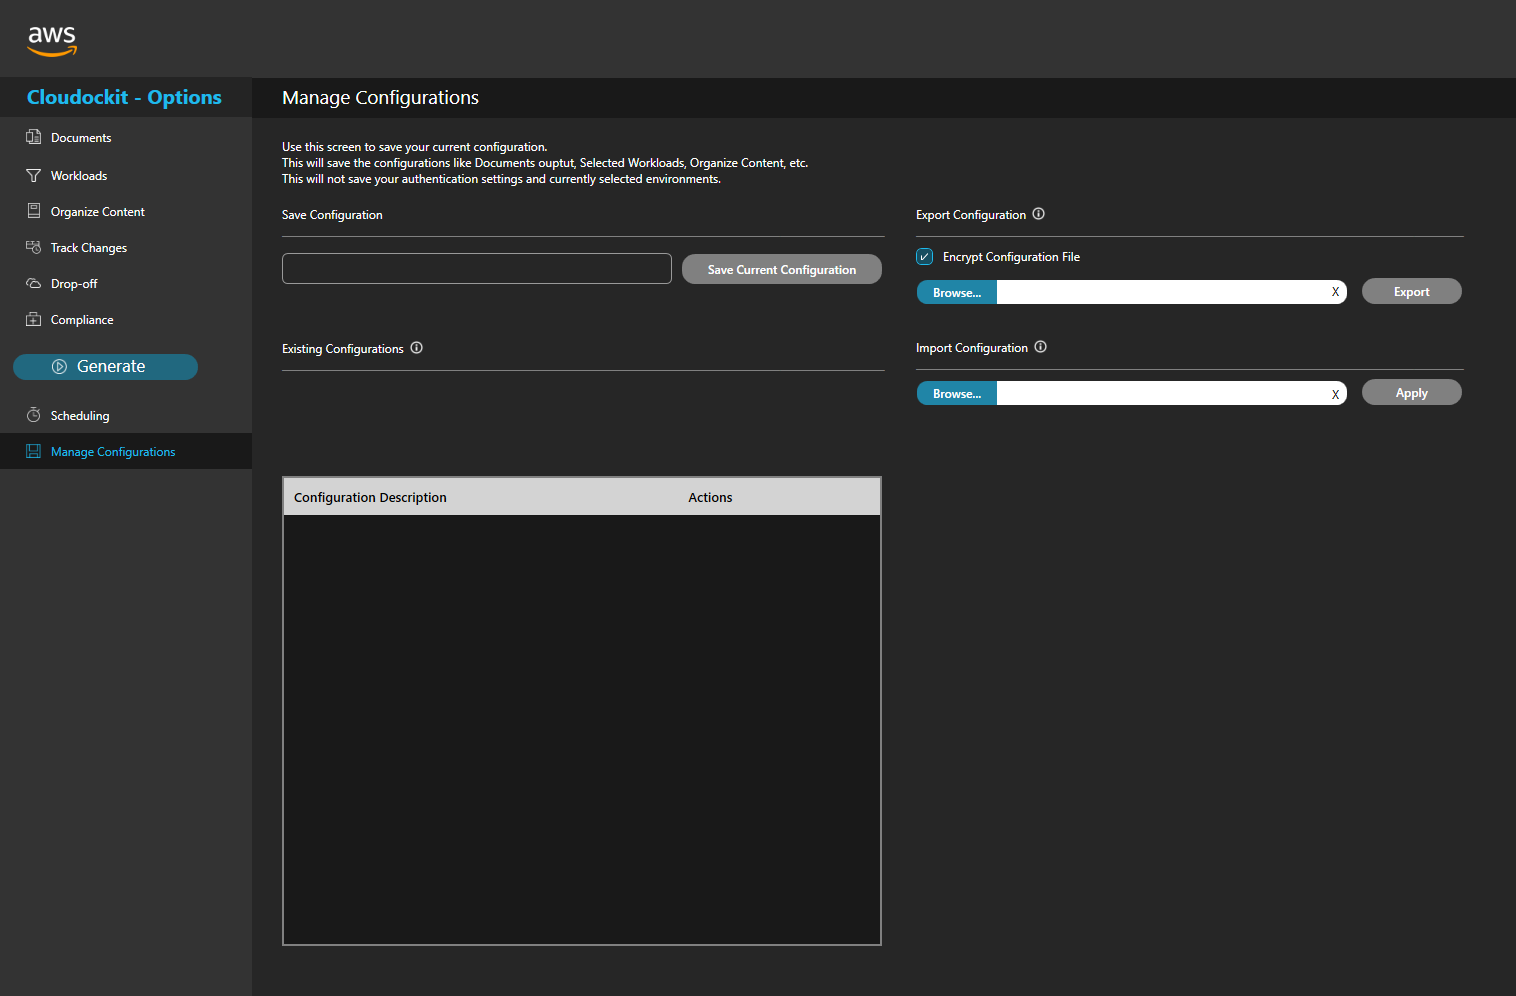Click the Workloads funnel icon
The image size is (1516, 996).
(33, 175)
